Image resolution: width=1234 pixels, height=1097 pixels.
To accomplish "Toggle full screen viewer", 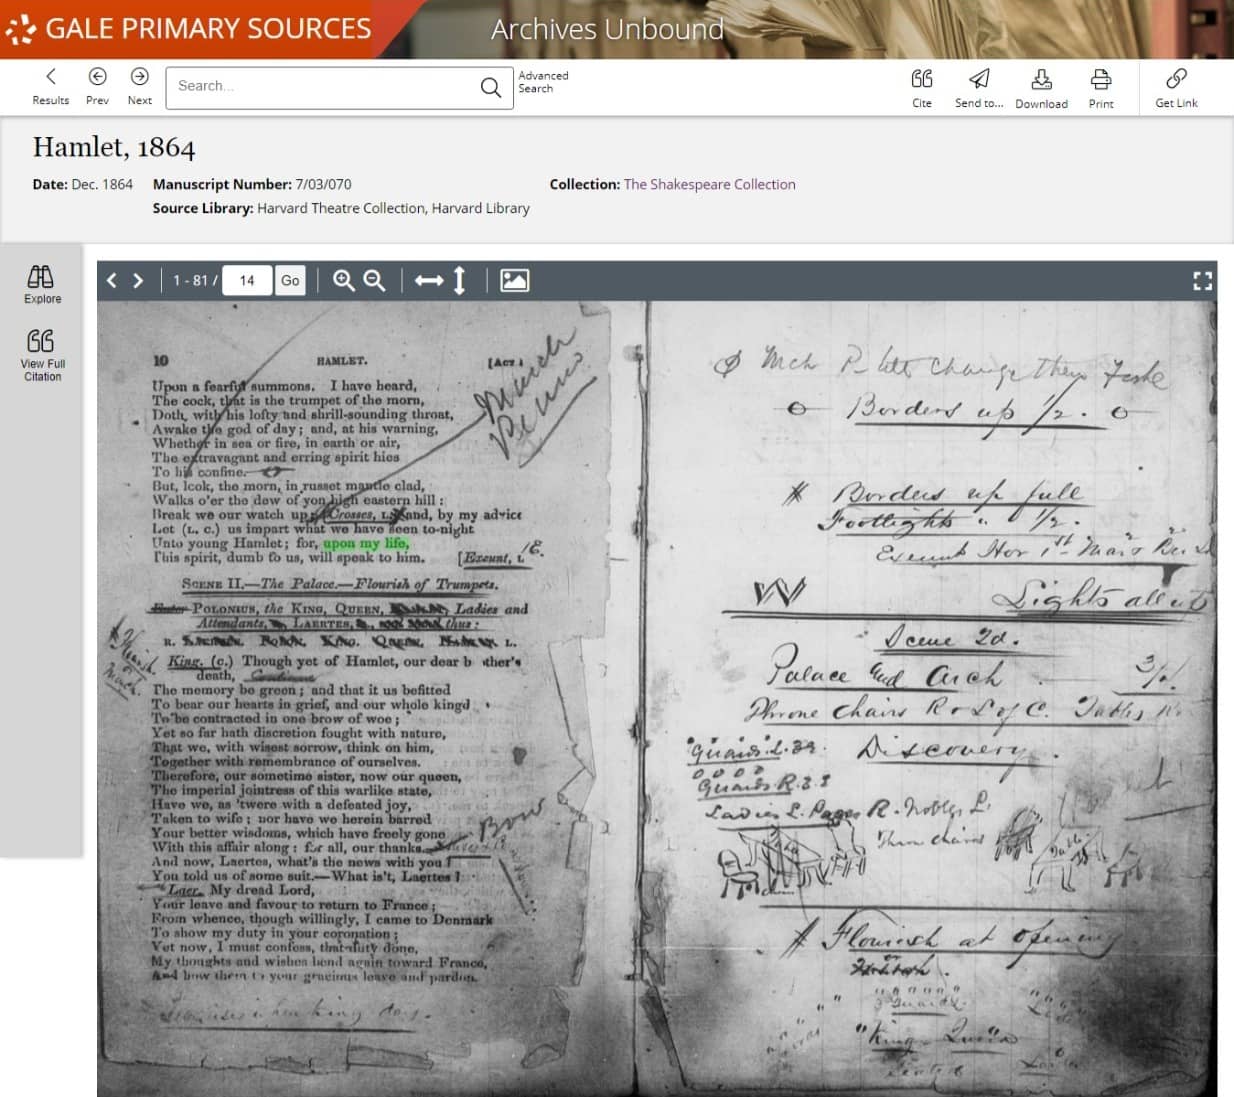I will pos(1203,281).
